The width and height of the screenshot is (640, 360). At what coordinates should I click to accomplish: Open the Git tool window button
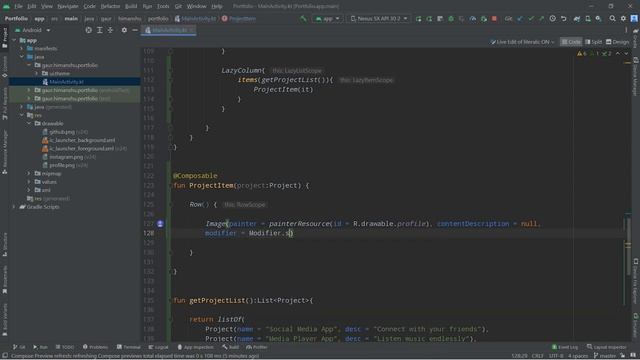click(x=19, y=347)
